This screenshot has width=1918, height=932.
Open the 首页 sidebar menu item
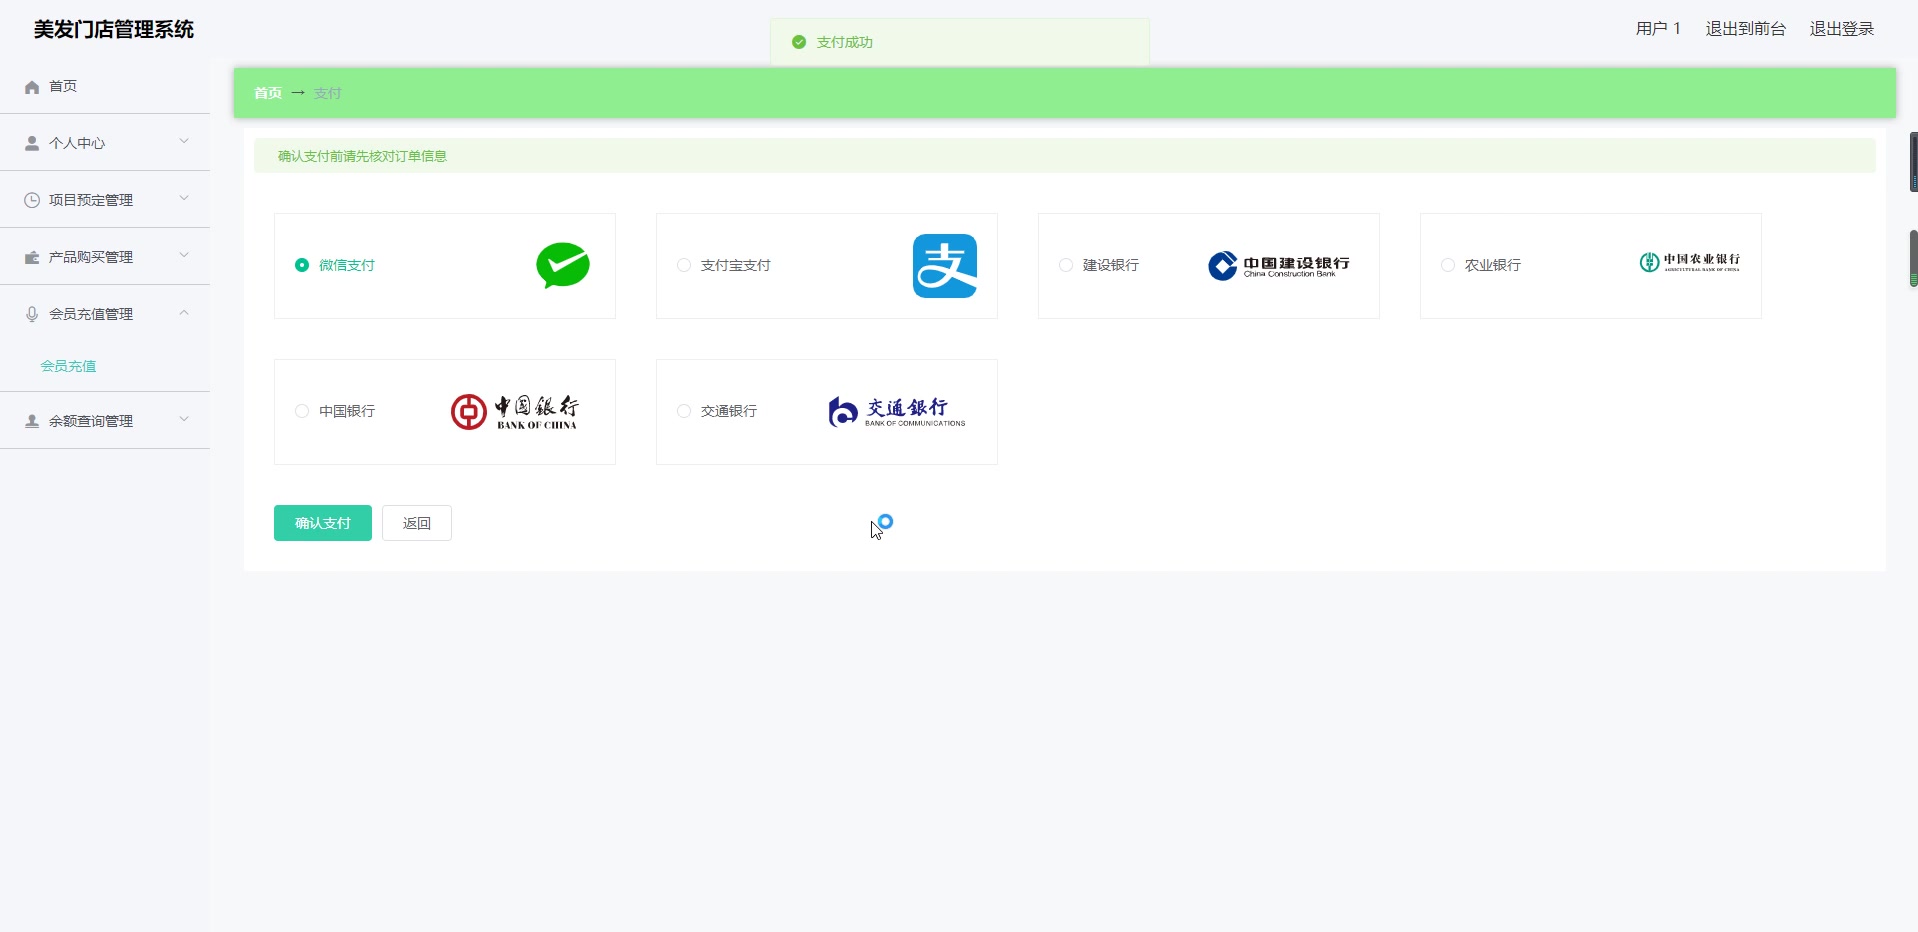click(105, 86)
